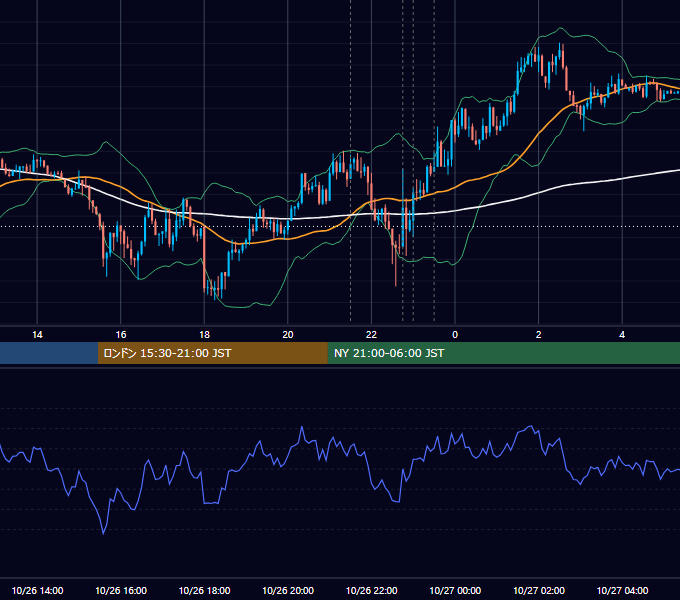This screenshot has width=680, height=600.
Task: Click the 10/27 04:00 date label
Action: (x=622, y=590)
